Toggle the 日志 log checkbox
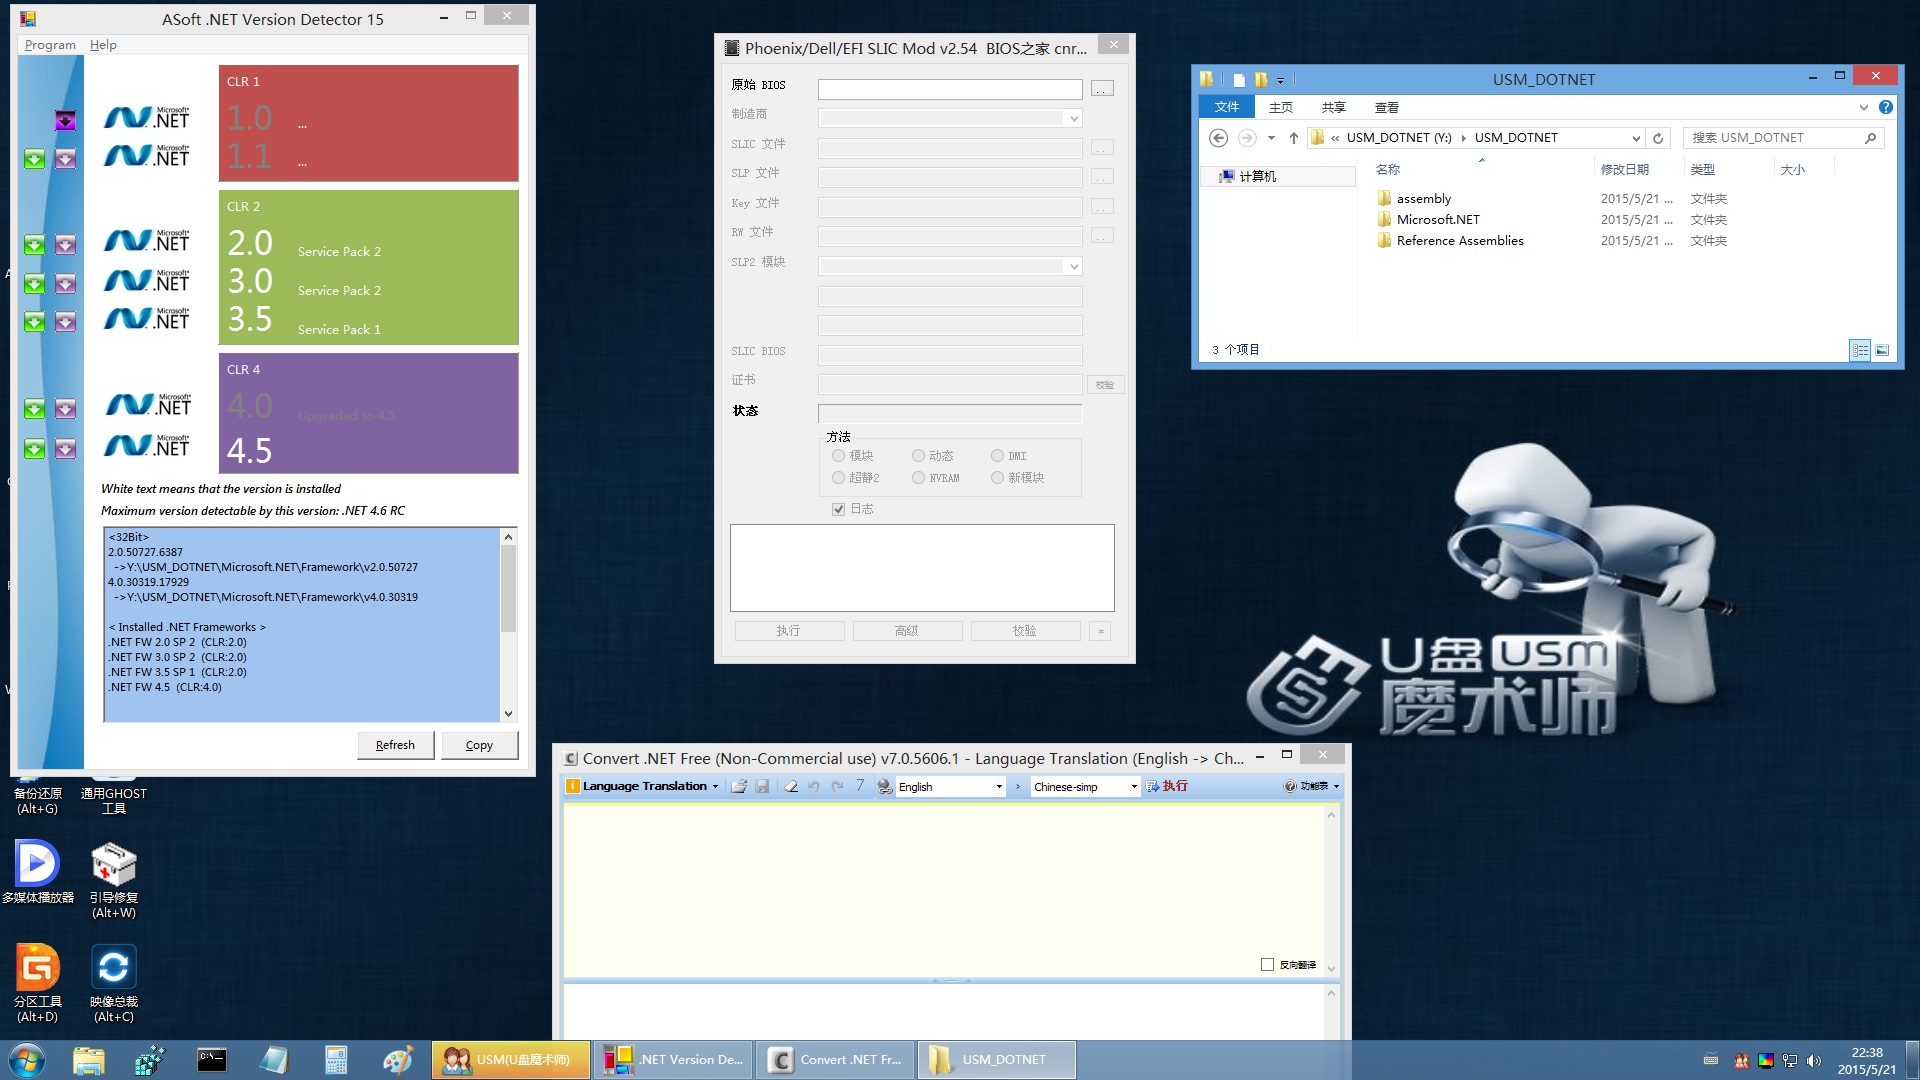Viewport: 1920px width, 1080px height. pyautogui.click(x=838, y=509)
